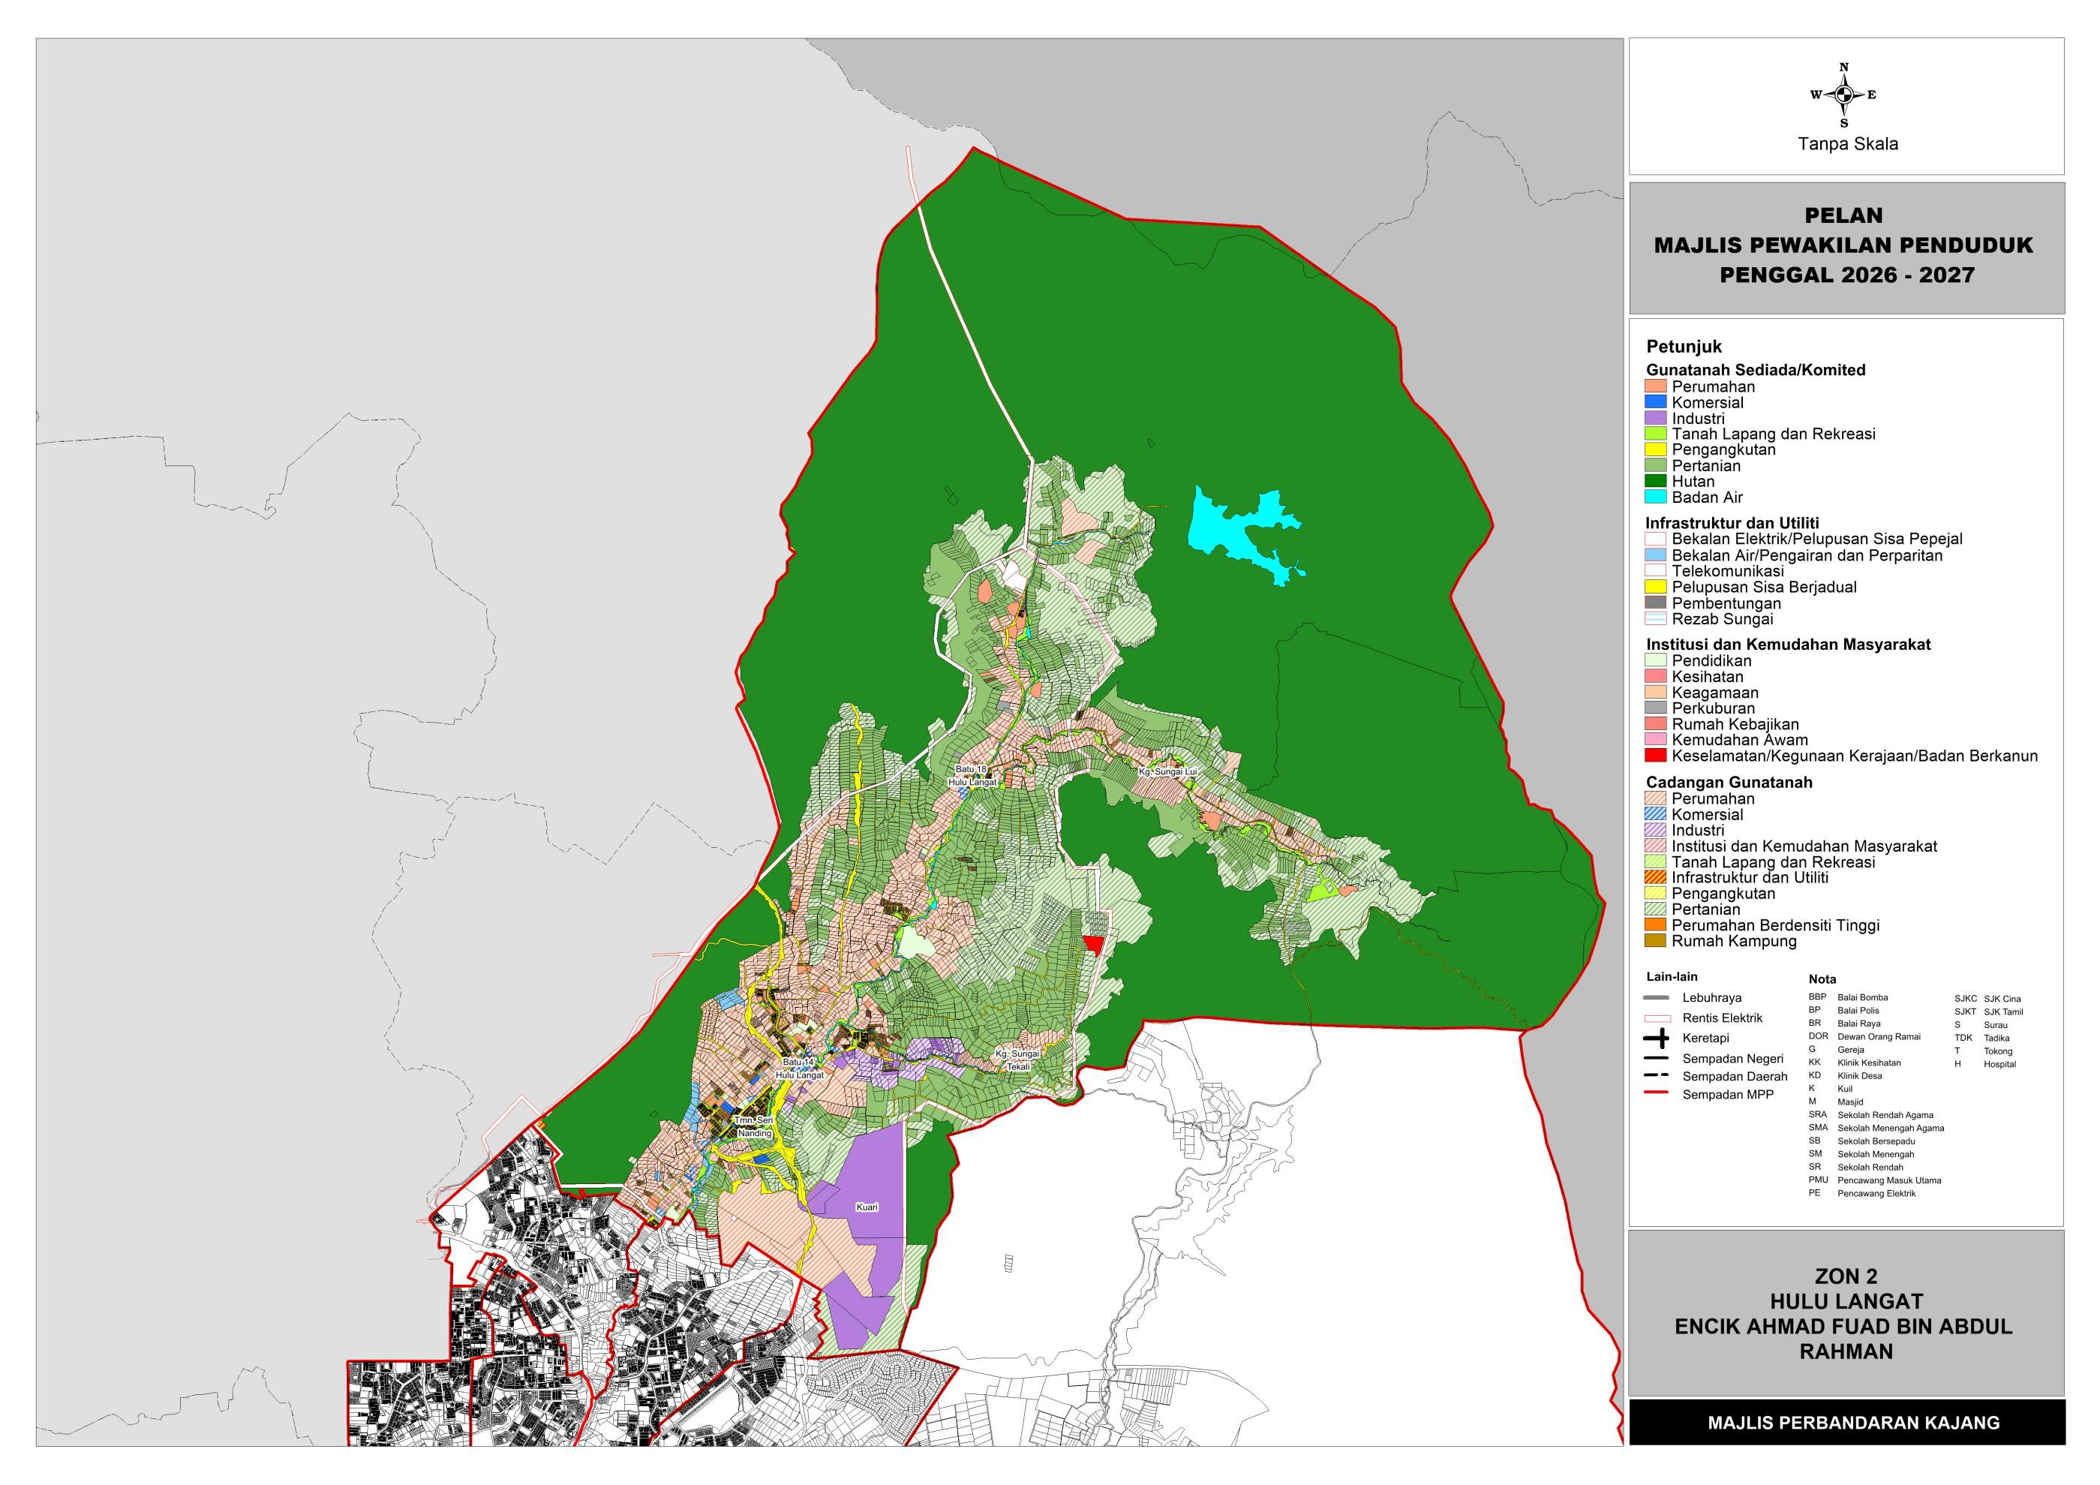Image resolution: width=2100 pixels, height=1485 pixels.
Task: Click the Industri purple swatch under Gunatanah Sediada
Action: tap(1656, 418)
